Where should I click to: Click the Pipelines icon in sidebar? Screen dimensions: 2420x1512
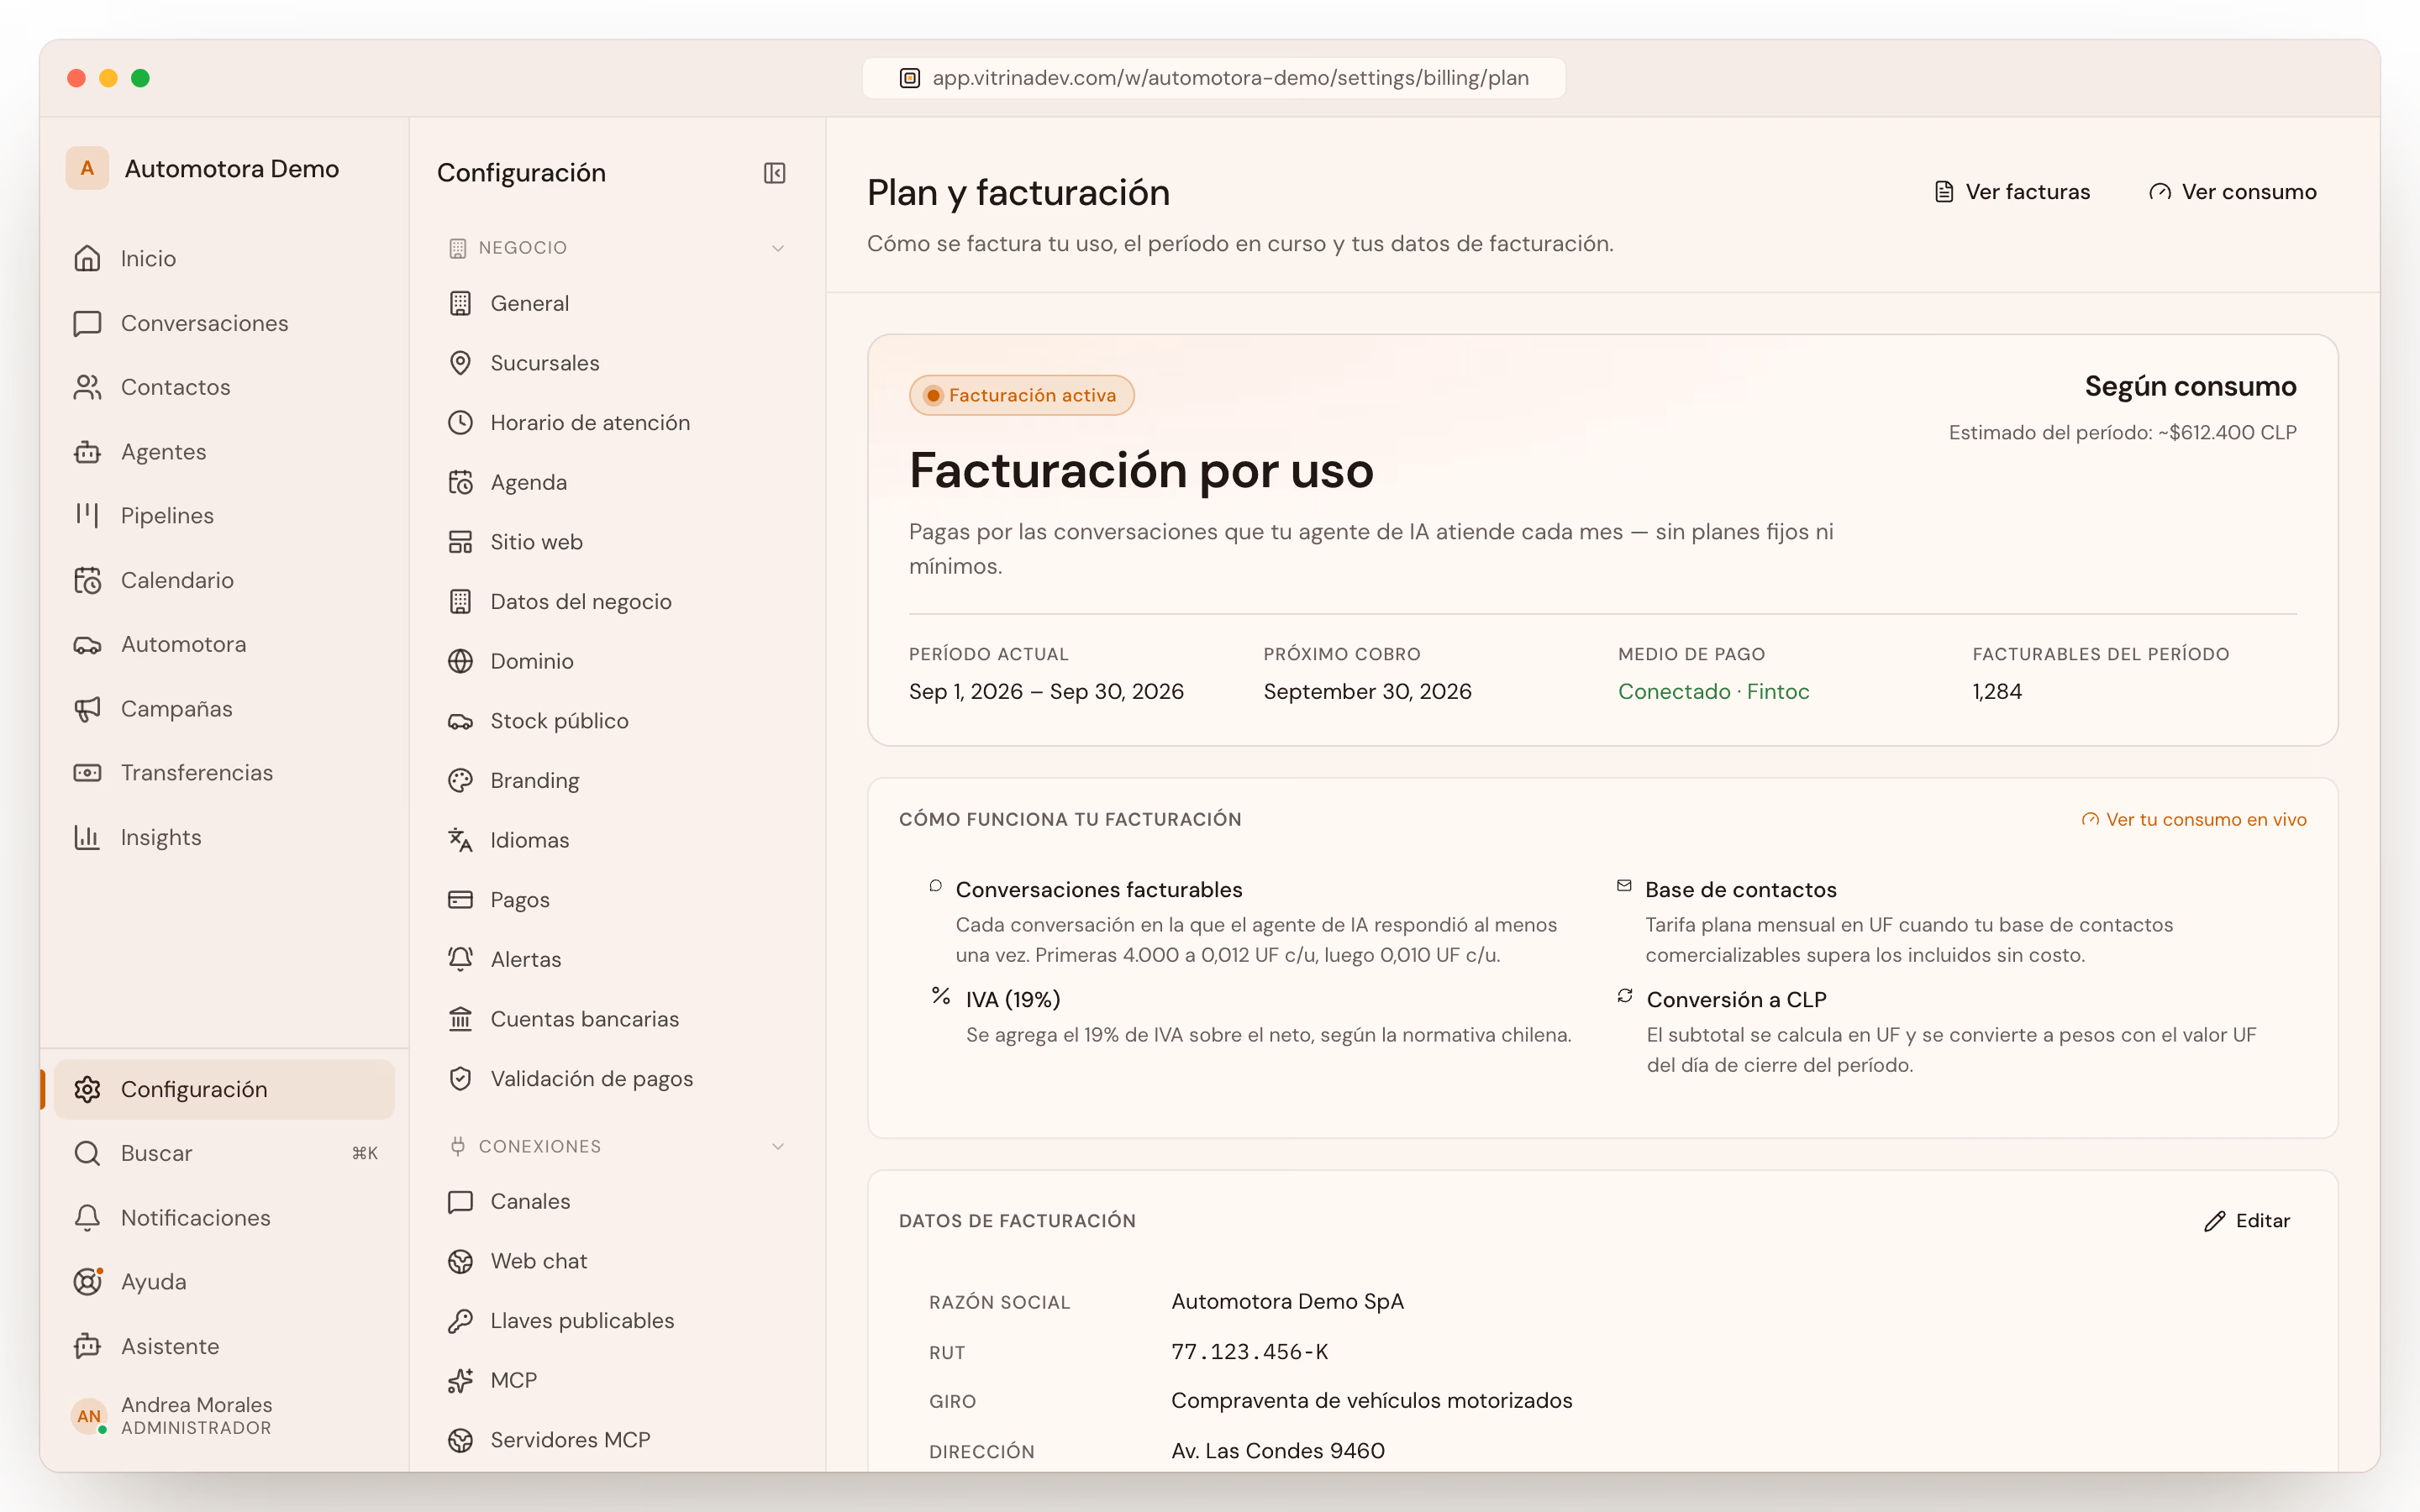87,515
